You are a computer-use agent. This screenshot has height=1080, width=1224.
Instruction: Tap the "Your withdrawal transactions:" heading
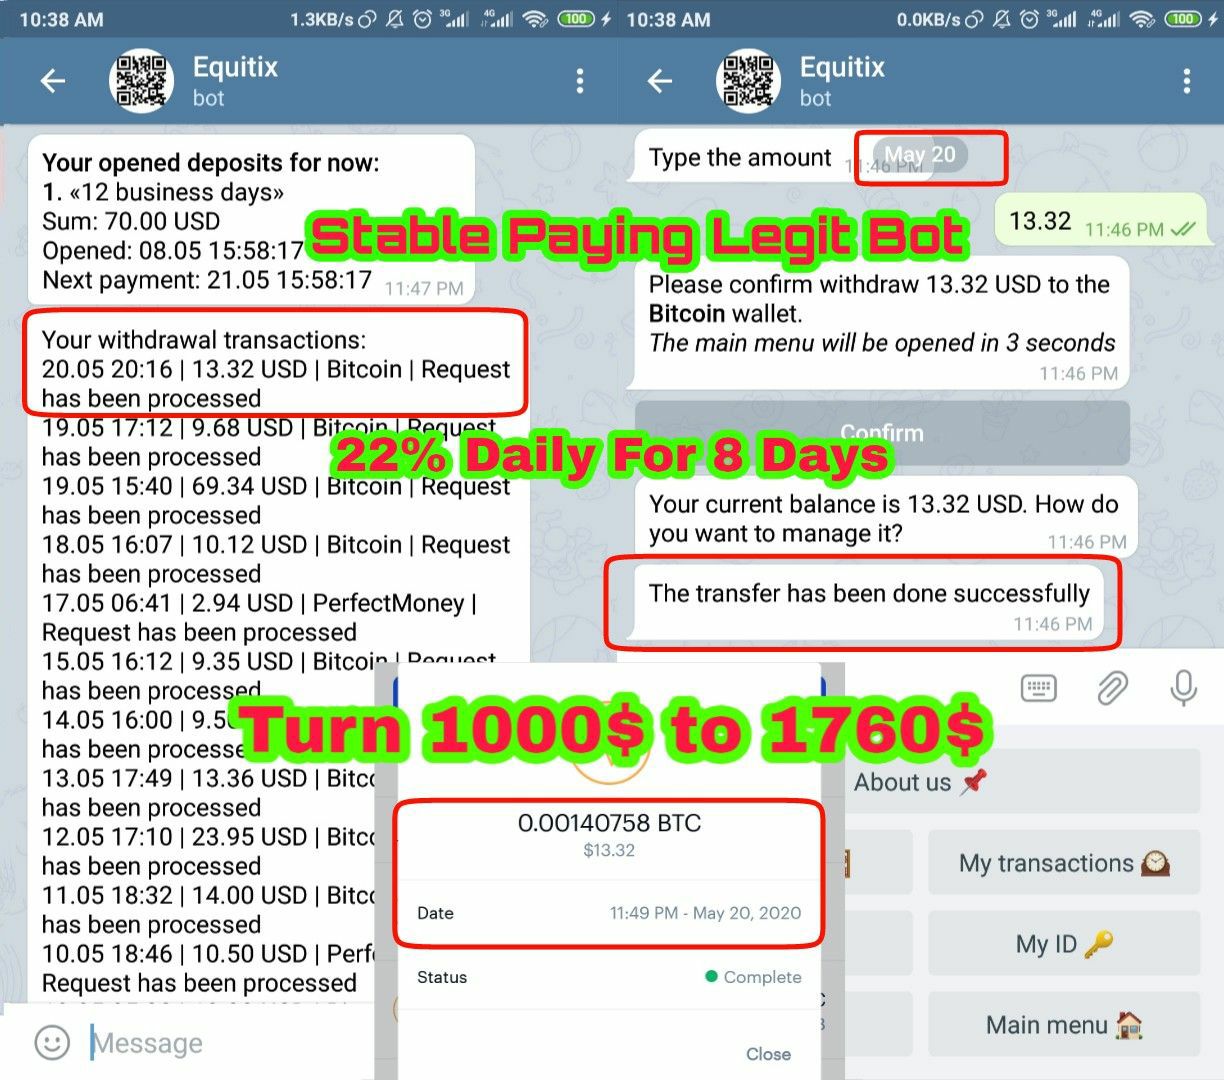(204, 340)
